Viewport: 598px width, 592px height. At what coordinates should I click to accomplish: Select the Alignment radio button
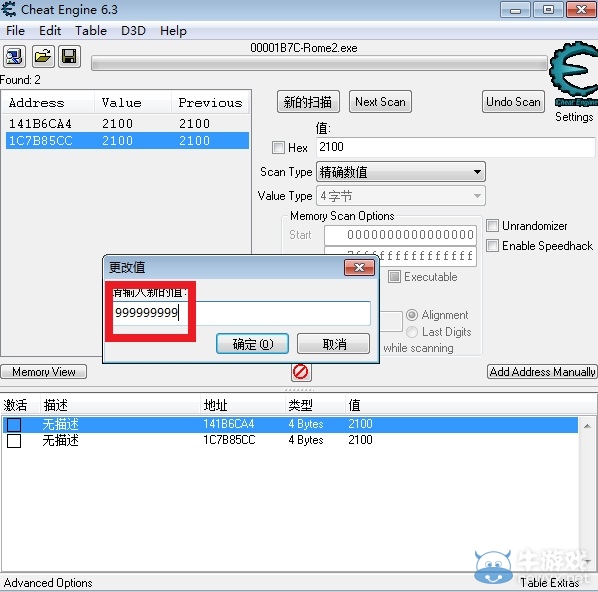pos(412,315)
